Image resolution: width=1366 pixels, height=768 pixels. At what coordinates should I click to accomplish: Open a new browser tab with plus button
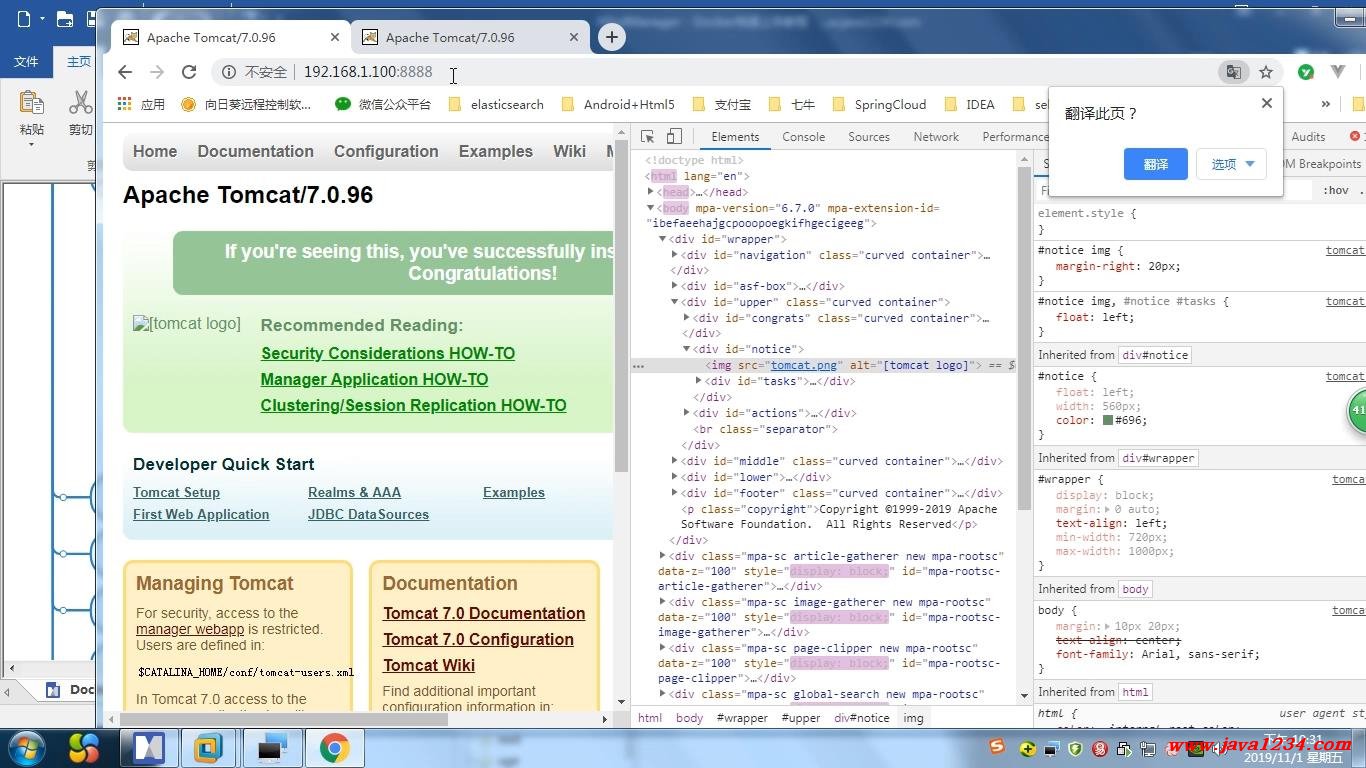coord(611,38)
